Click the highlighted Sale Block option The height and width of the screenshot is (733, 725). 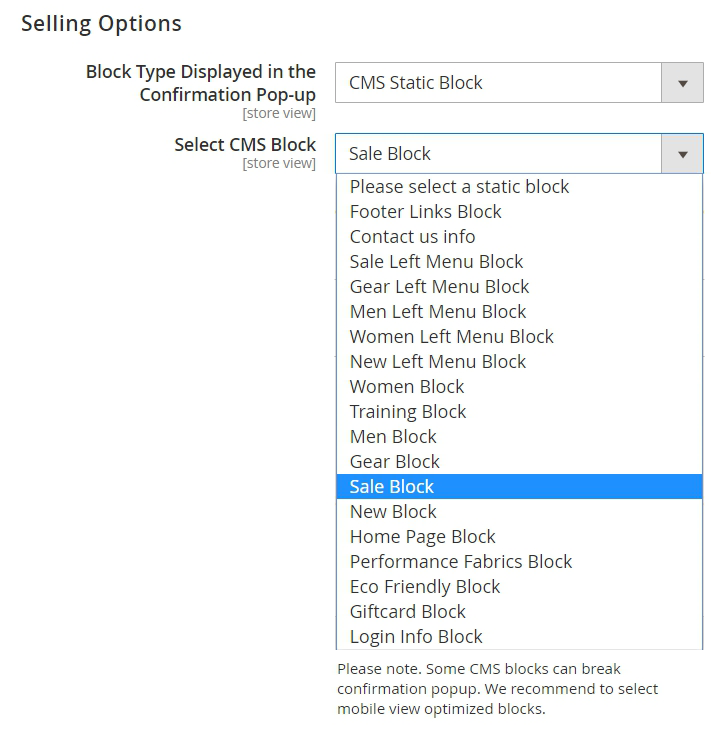pyautogui.click(x=392, y=487)
